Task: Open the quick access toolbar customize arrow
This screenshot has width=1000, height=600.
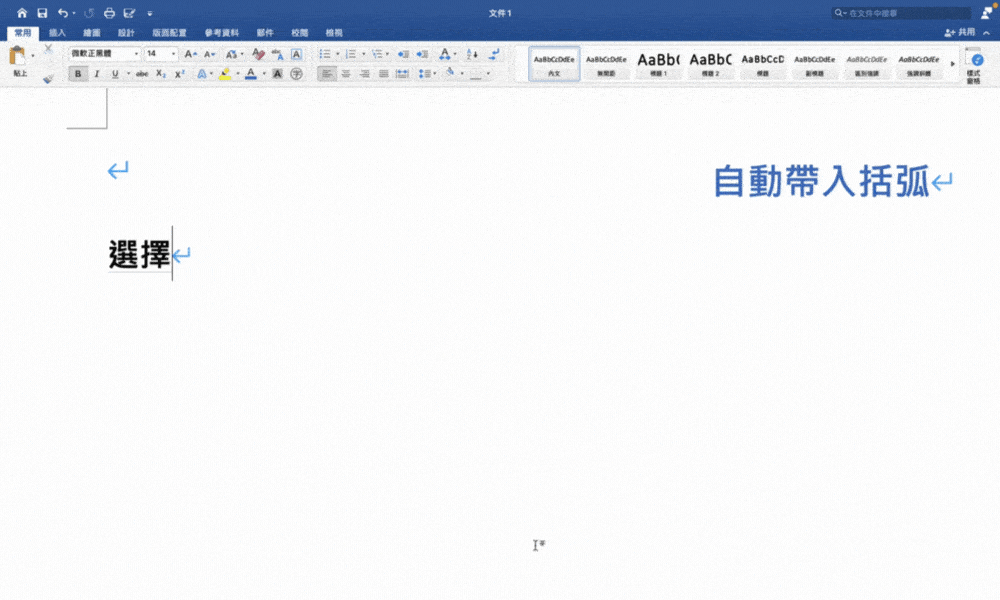Action: (x=150, y=13)
